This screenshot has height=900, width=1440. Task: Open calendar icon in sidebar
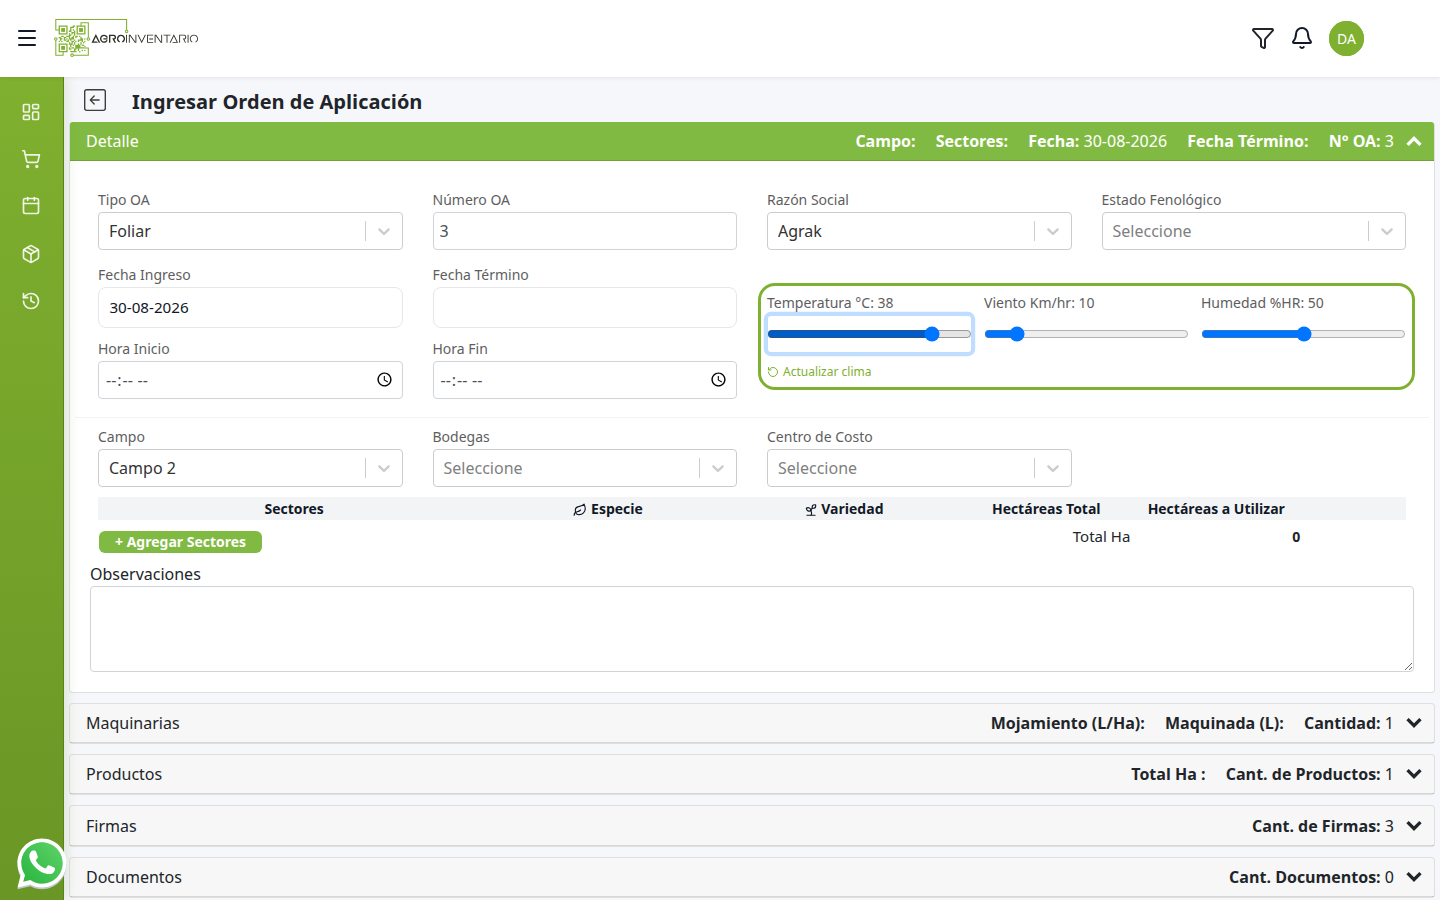[x=31, y=206]
